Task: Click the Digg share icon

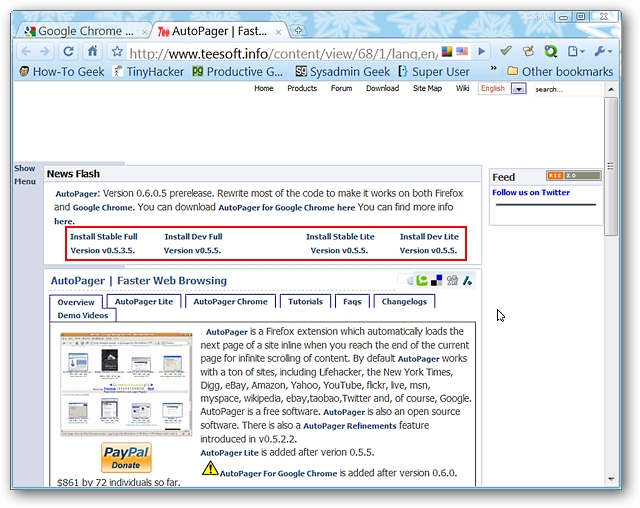Action: [452, 280]
